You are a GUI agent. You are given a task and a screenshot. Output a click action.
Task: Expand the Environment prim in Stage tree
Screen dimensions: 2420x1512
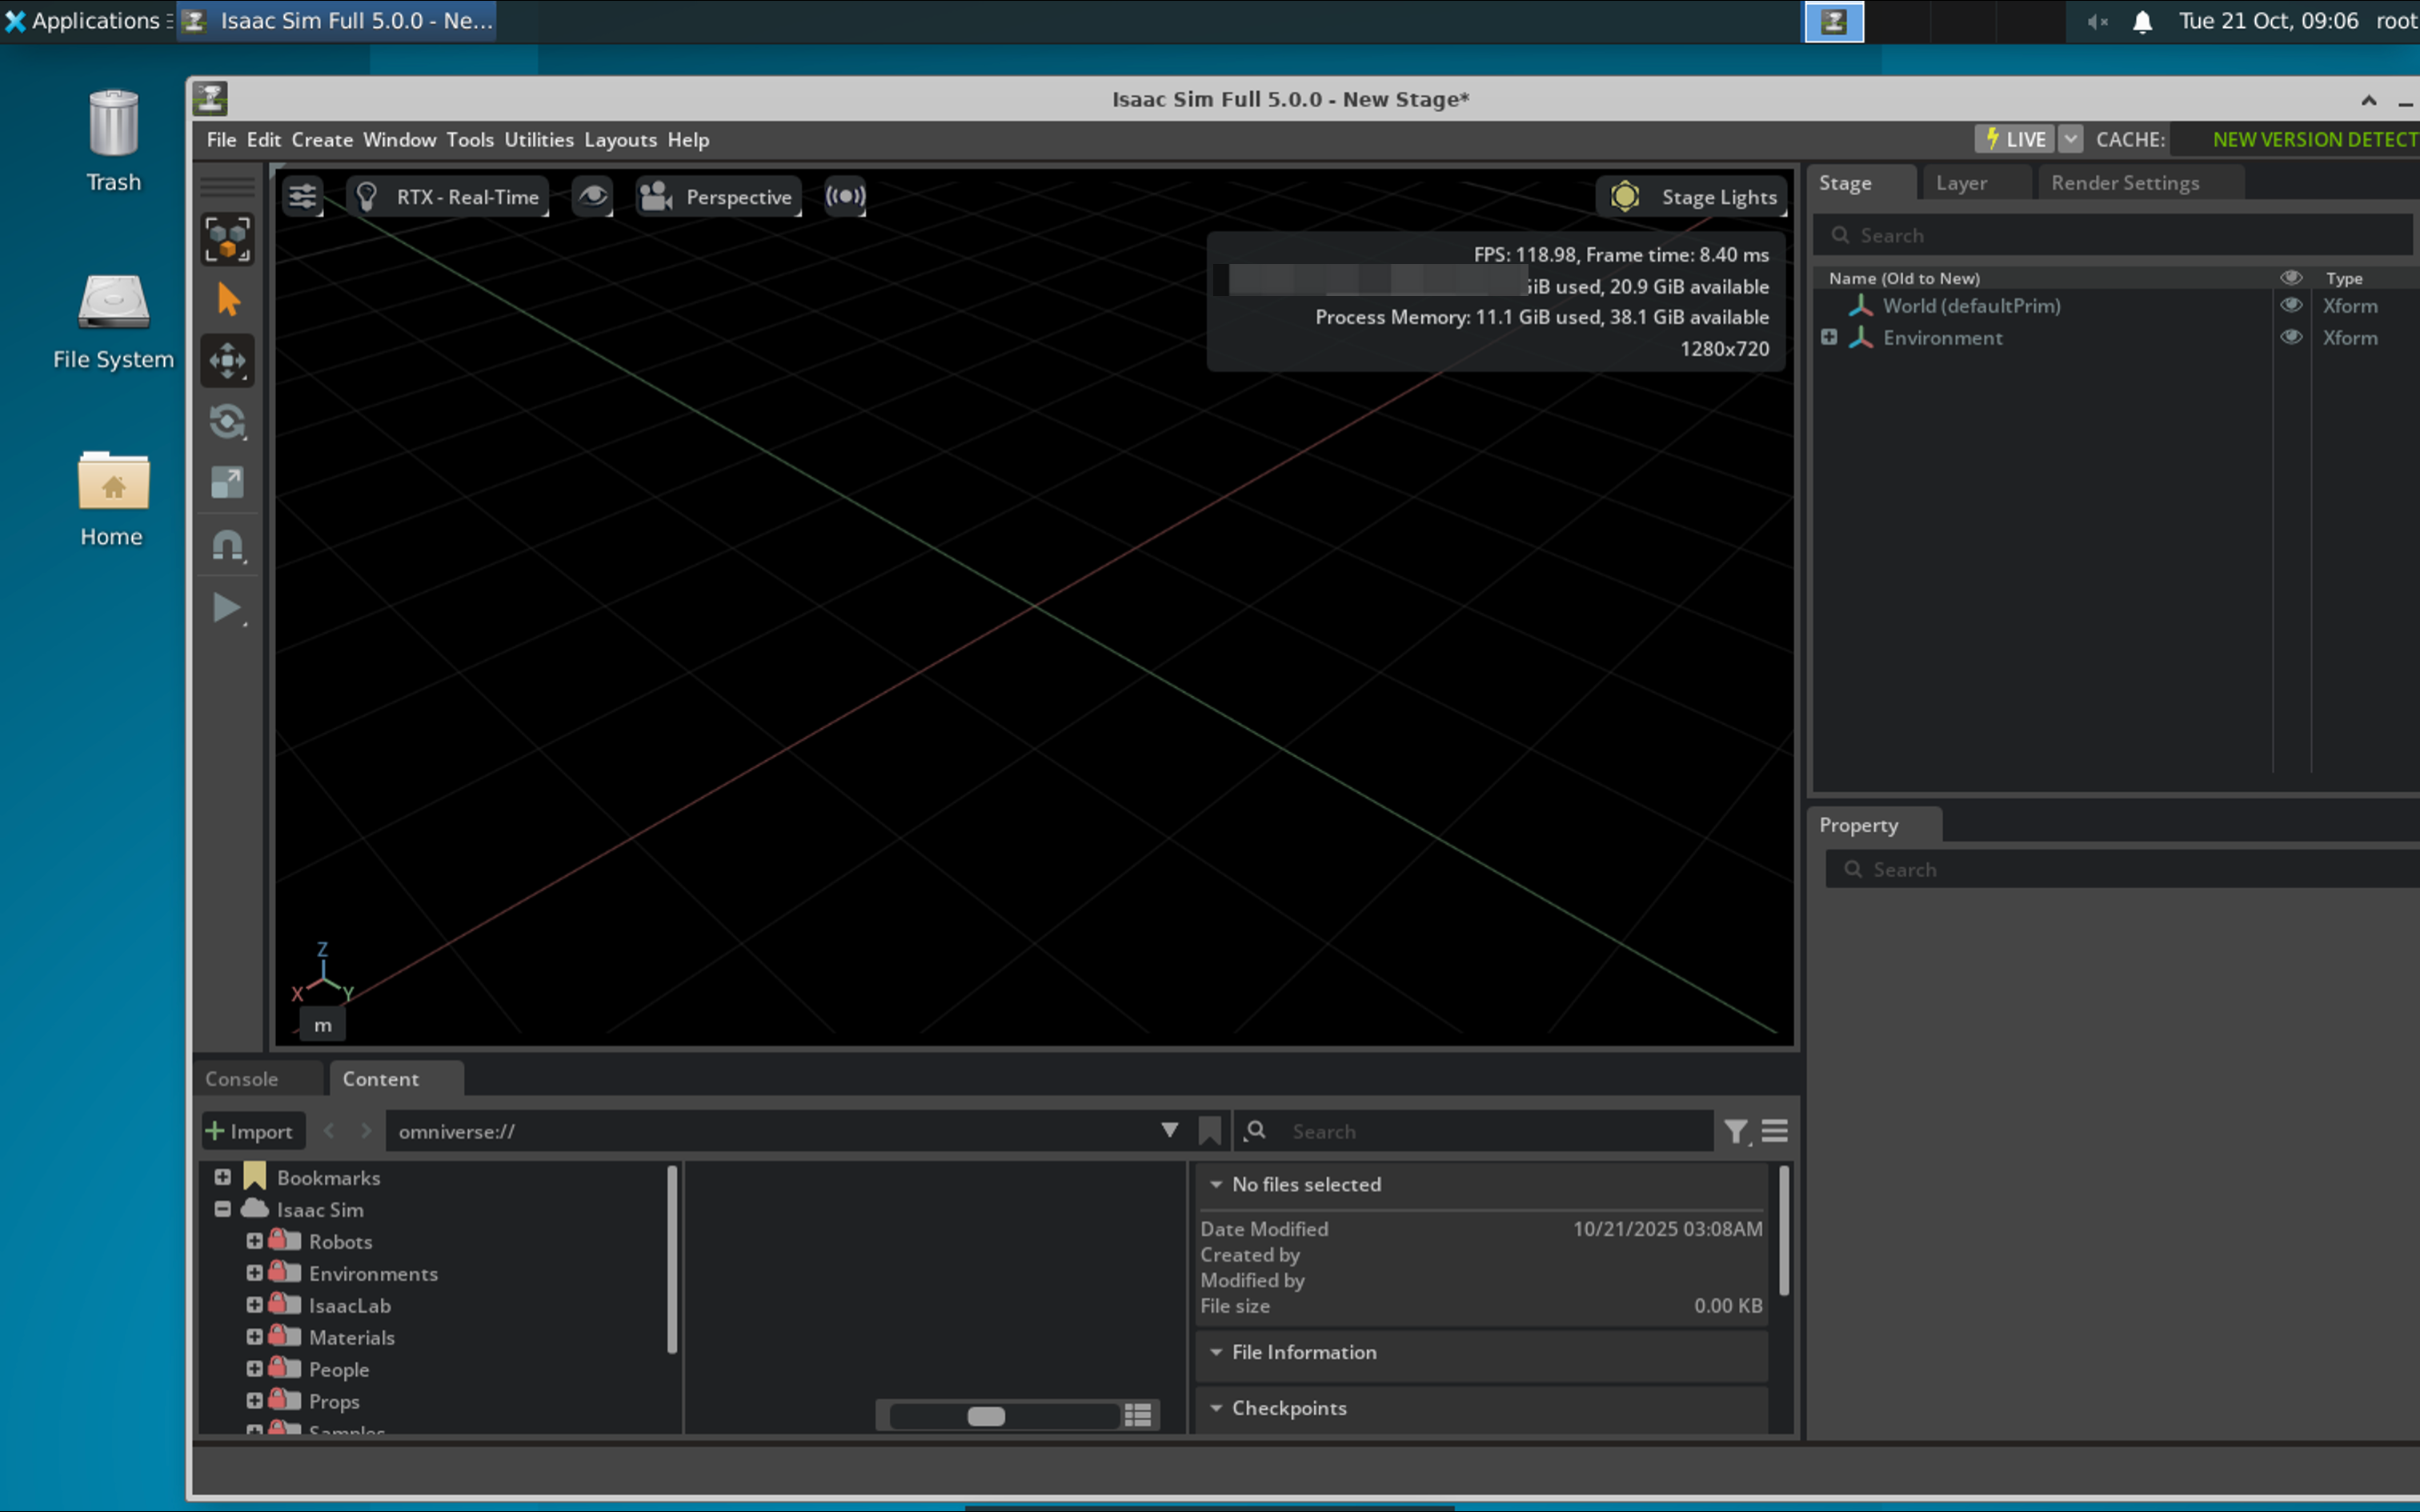pyautogui.click(x=1829, y=337)
